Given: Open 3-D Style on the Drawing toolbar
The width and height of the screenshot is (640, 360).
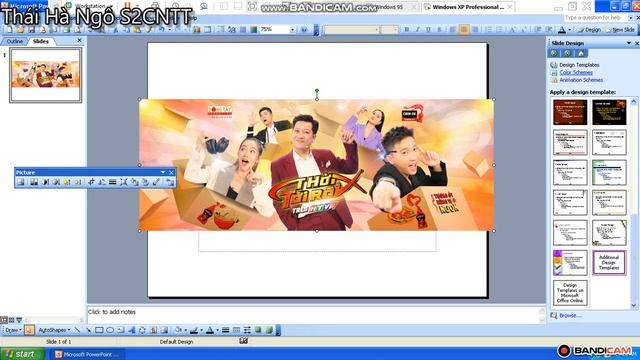Looking at the screenshot, I should point(269,330).
